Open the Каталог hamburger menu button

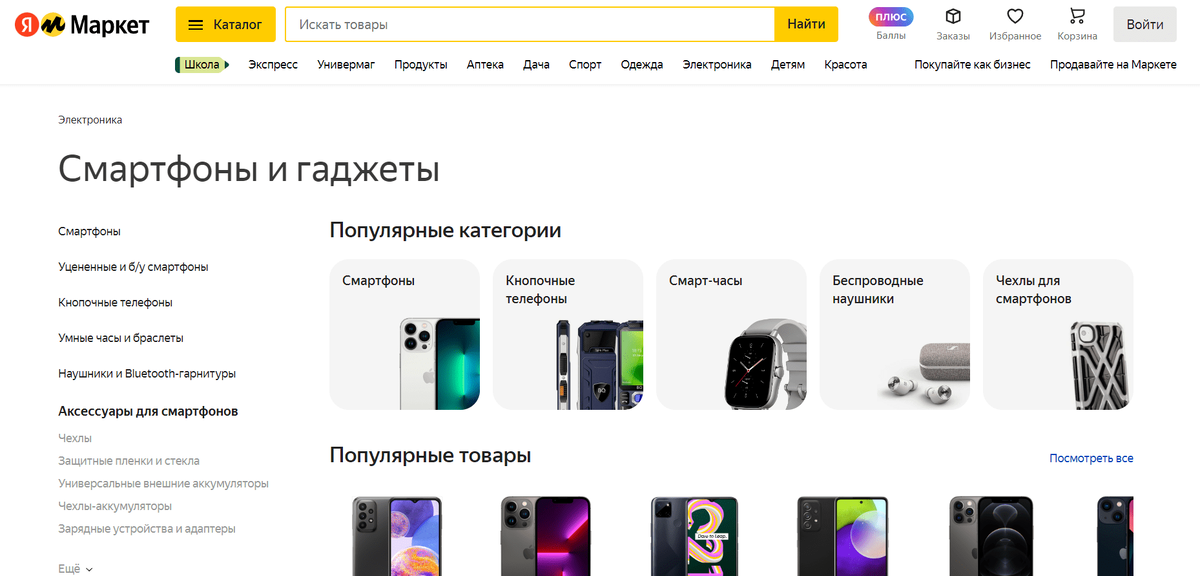[x=225, y=24]
